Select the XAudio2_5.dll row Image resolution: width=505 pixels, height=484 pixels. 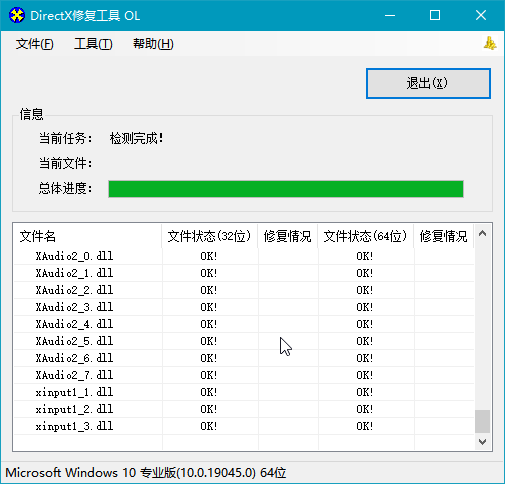[244, 341]
